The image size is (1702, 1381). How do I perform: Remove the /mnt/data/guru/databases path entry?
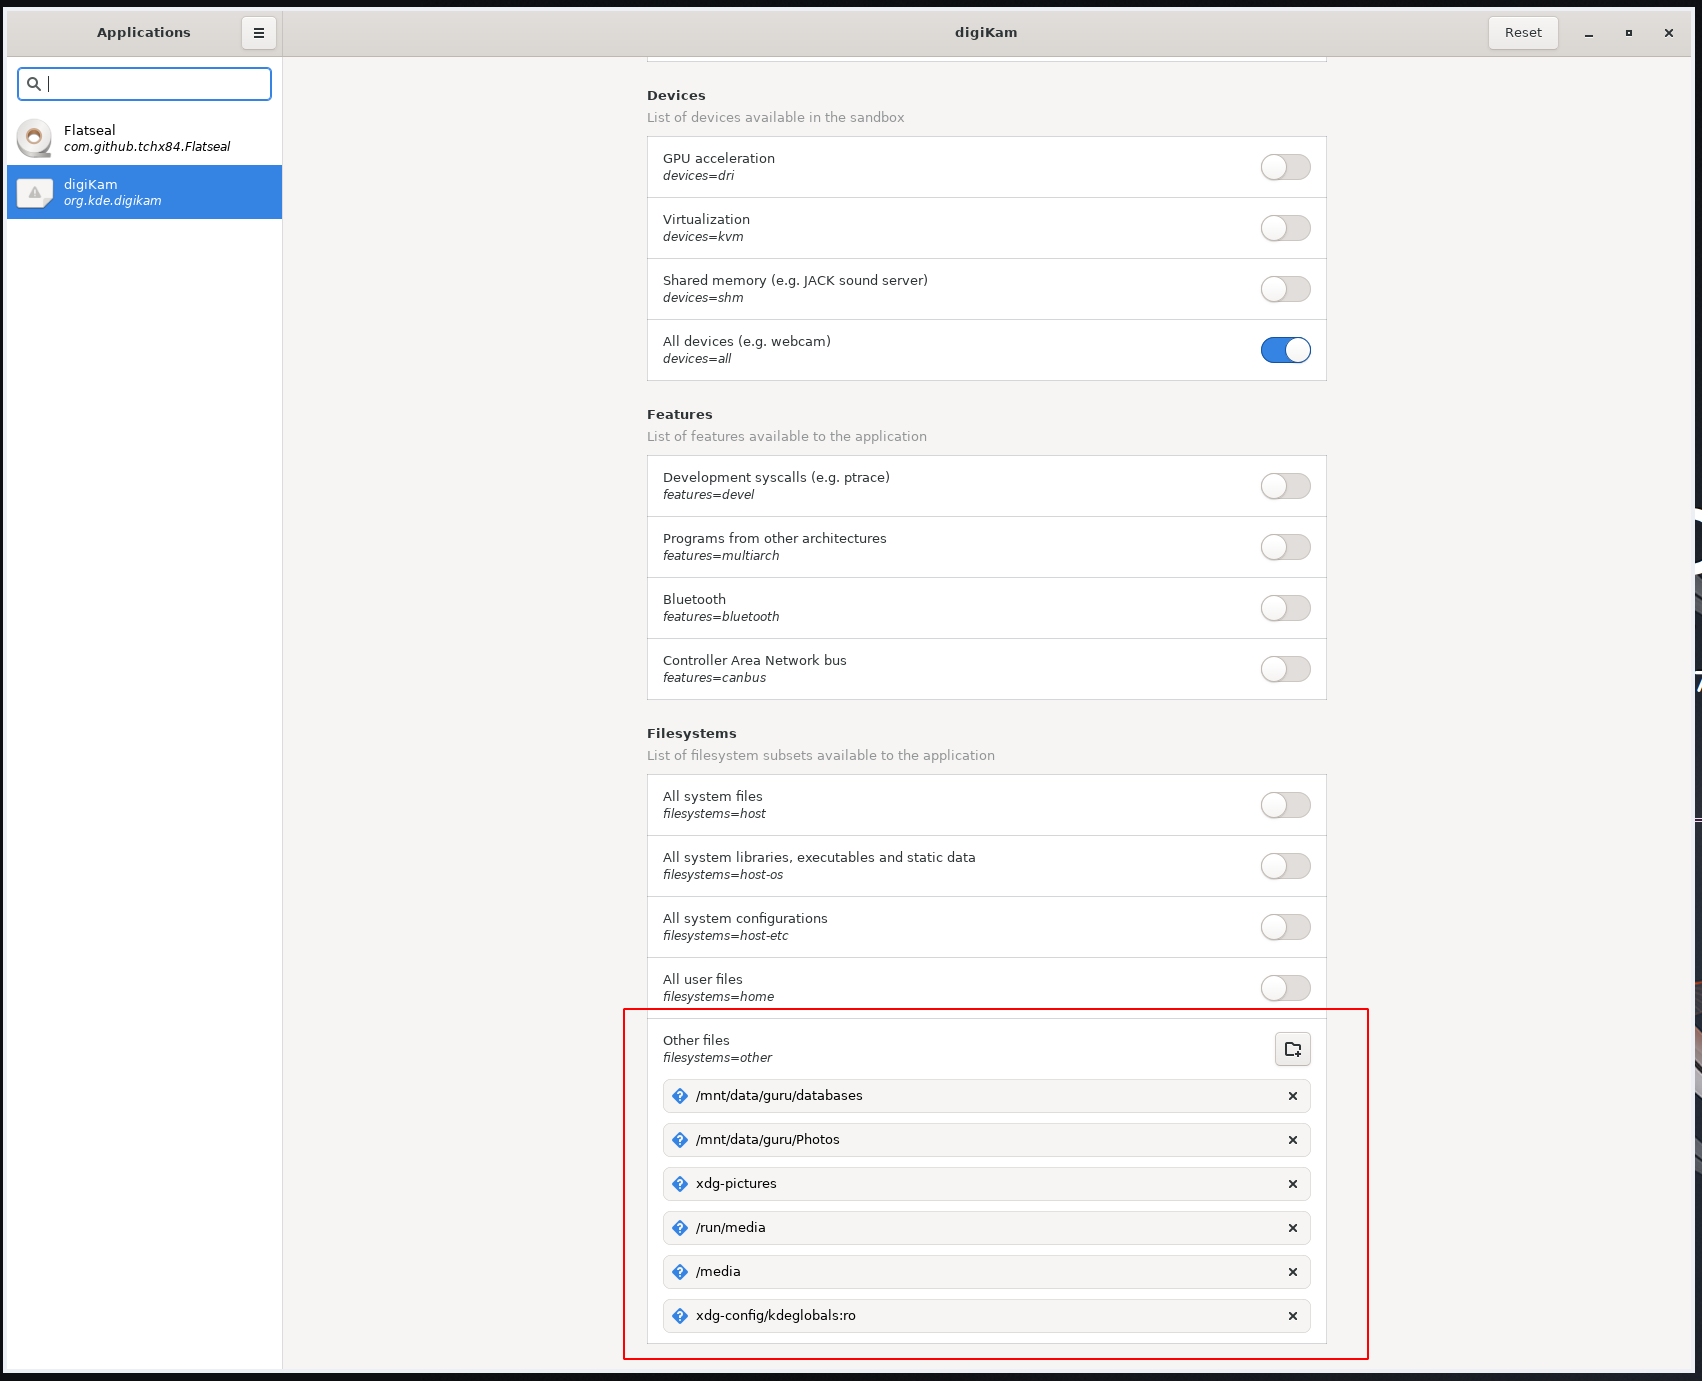[1292, 1096]
